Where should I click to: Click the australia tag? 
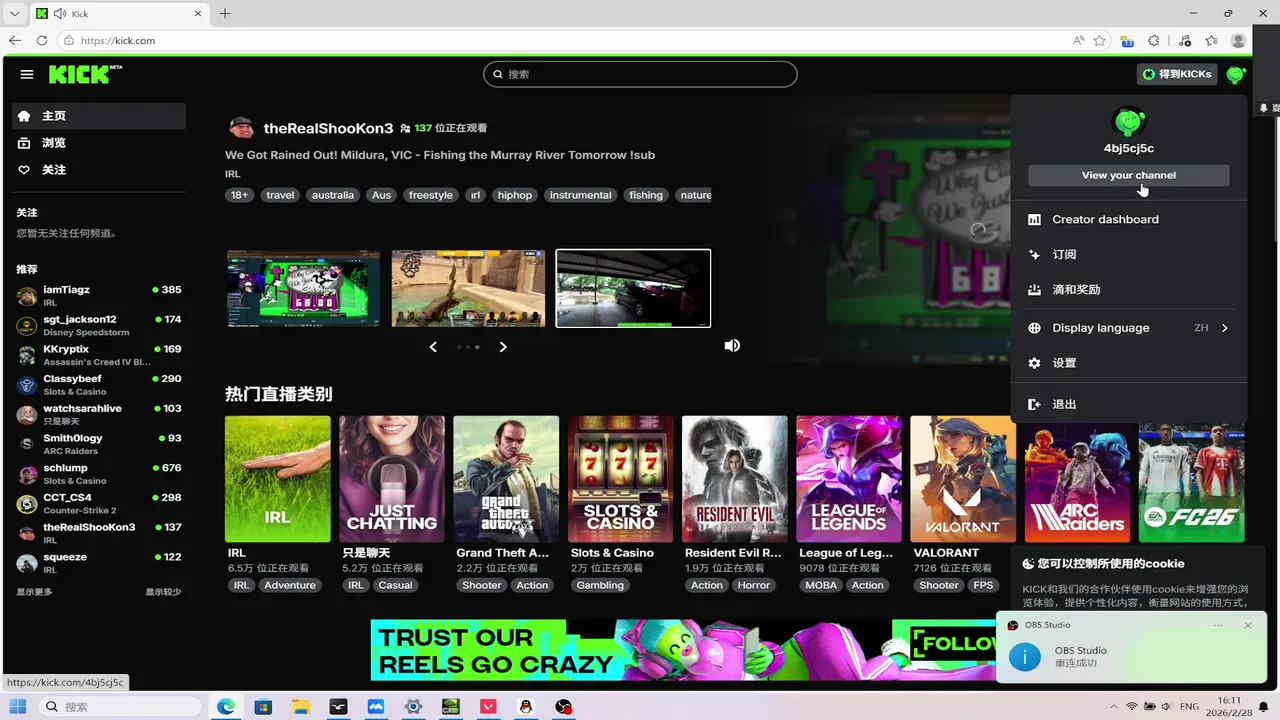point(333,195)
